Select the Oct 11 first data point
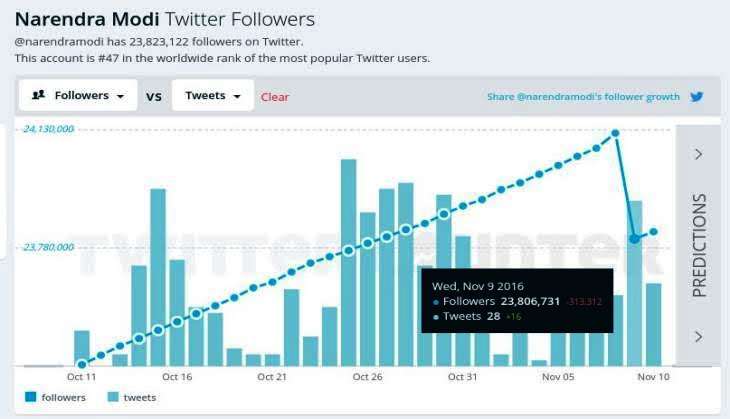The image size is (730, 419). (82, 365)
